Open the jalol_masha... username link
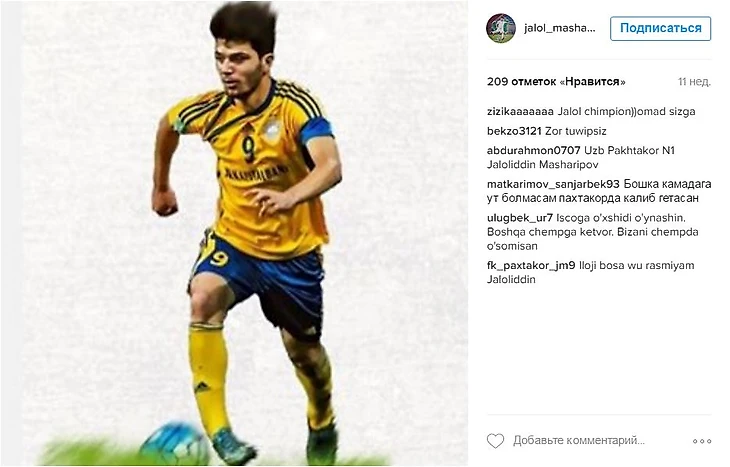The image size is (730, 467). 559,28
